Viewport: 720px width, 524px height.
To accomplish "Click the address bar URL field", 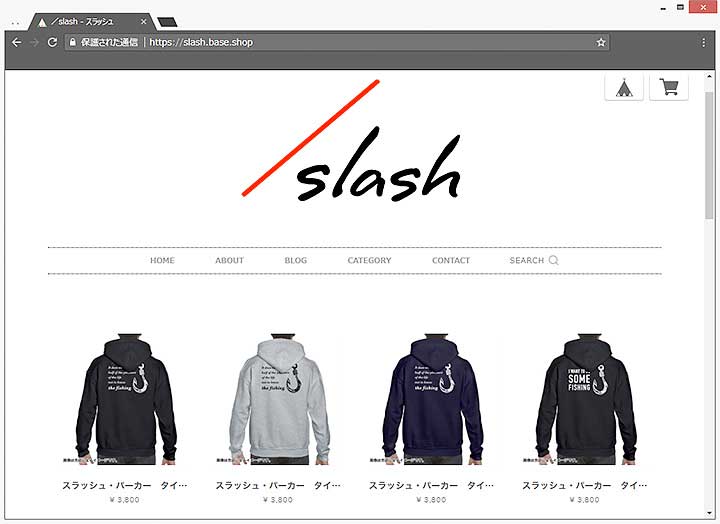I will click(337, 43).
